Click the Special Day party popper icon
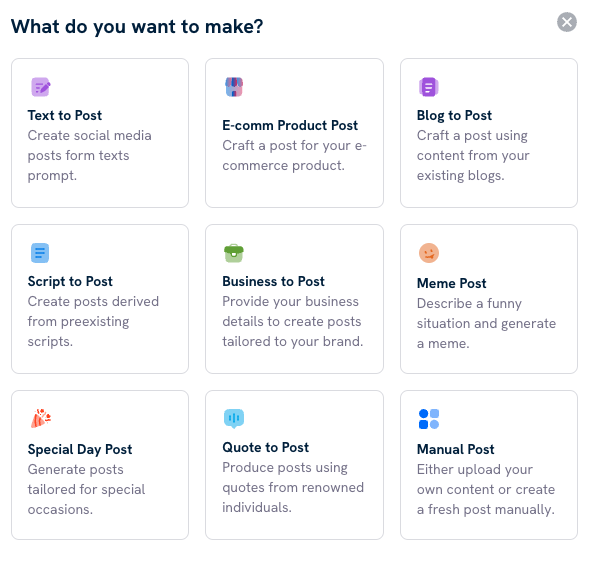Screen dimensions: 591x563 41,418
